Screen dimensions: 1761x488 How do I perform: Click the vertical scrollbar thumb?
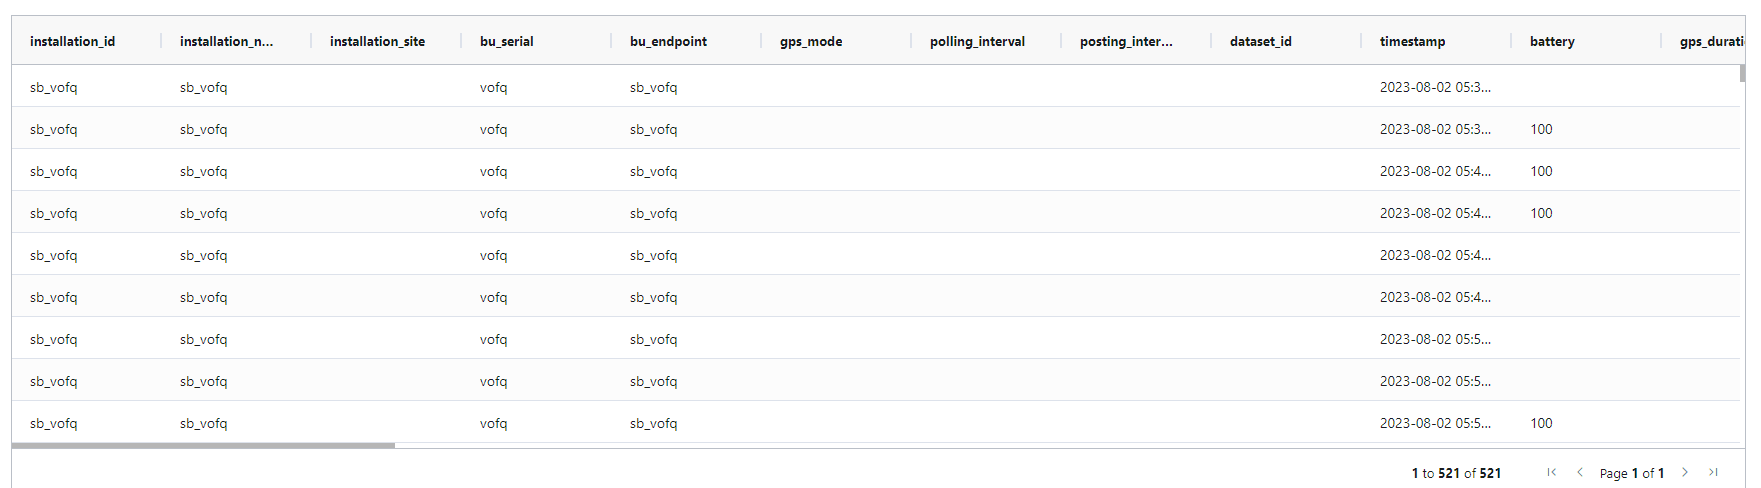tap(1743, 73)
